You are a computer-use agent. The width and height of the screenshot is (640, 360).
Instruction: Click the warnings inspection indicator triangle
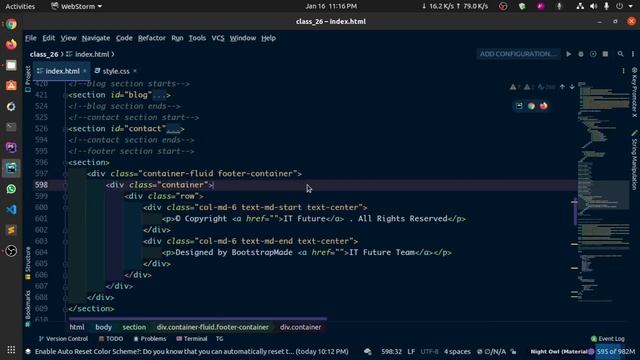[514, 87]
